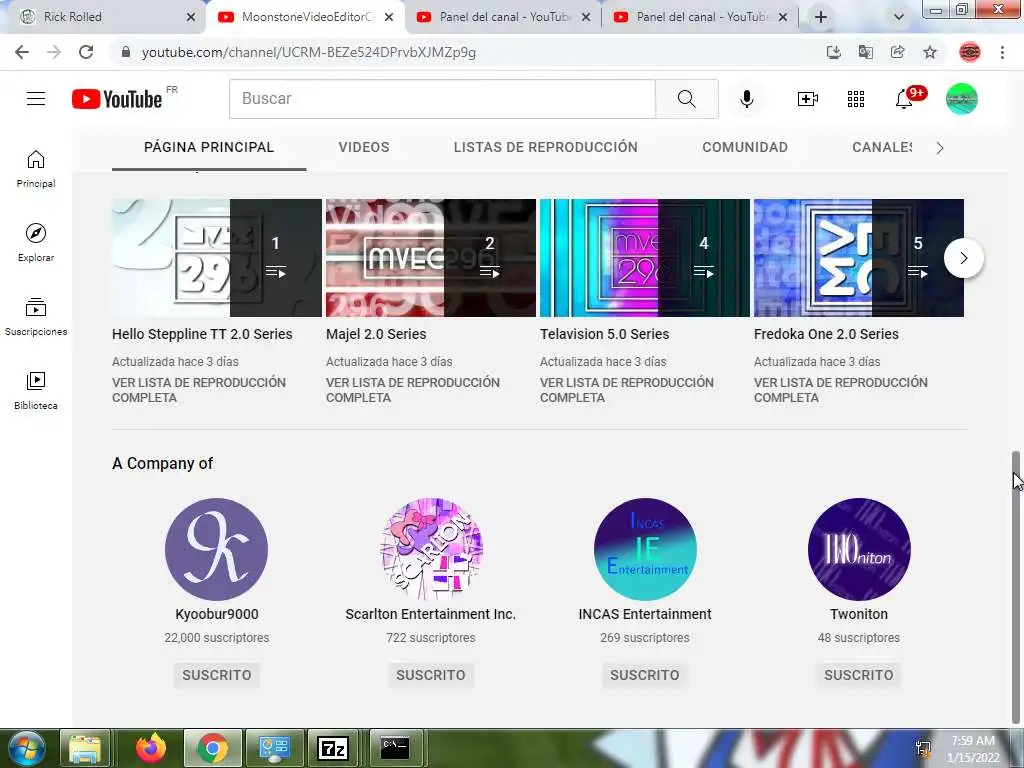This screenshot has height=768, width=1024.
Task: Open the Kyoobur9000 channel name link
Action: tap(217, 614)
